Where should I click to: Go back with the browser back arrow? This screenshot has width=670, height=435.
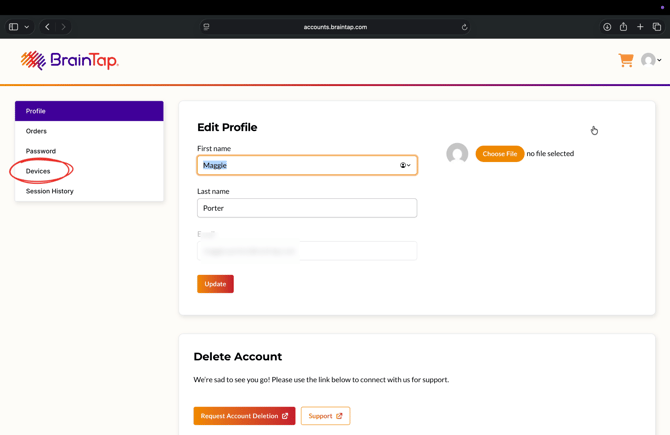(x=47, y=27)
